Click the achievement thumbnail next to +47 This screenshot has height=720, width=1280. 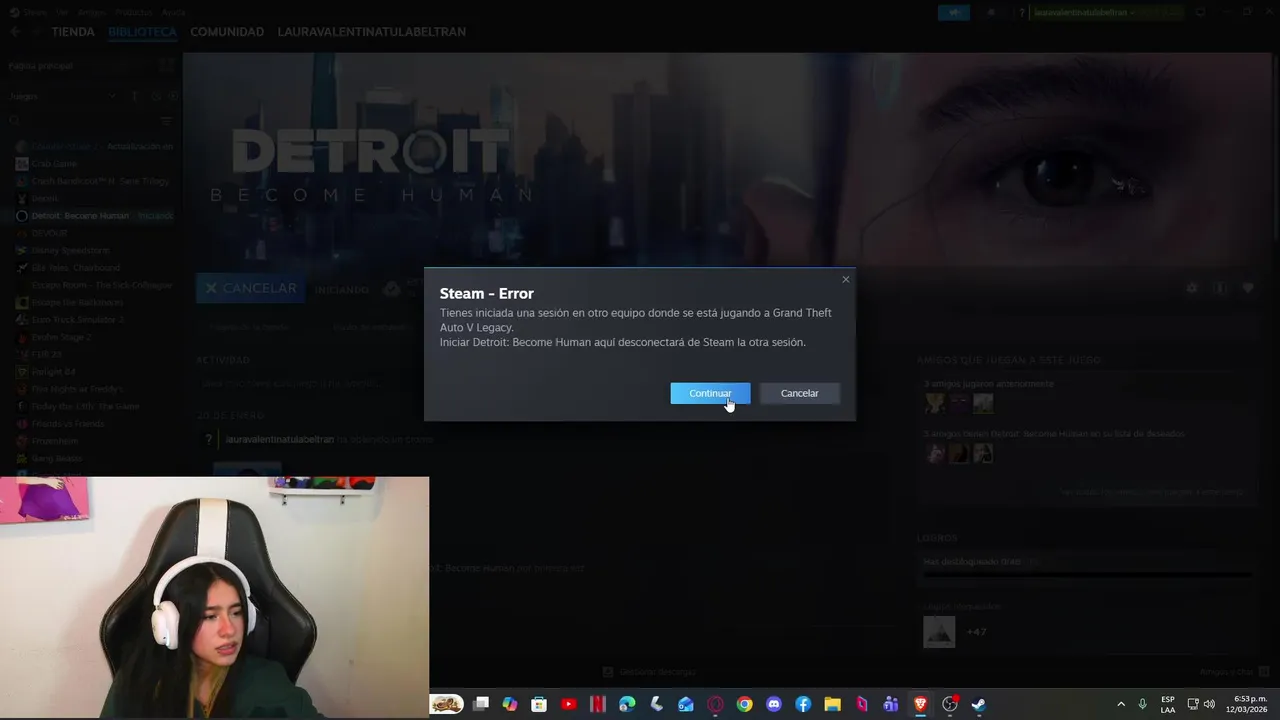click(939, 631)
